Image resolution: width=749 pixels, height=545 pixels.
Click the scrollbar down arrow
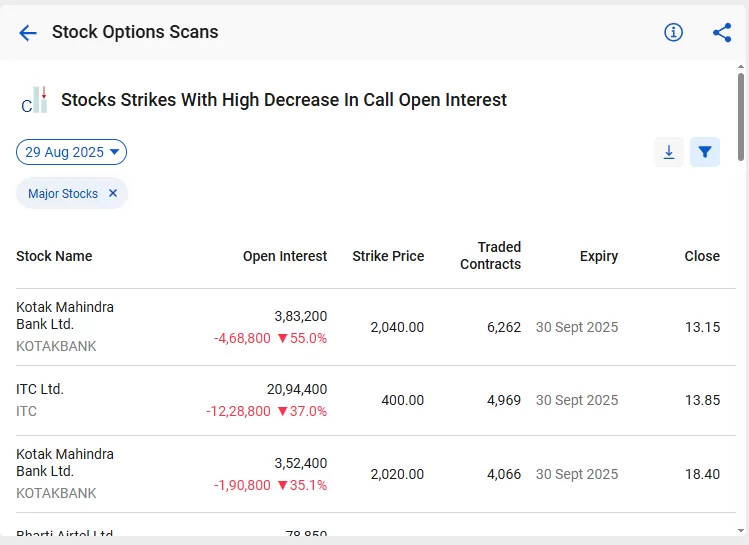click(x=740, y=531)
